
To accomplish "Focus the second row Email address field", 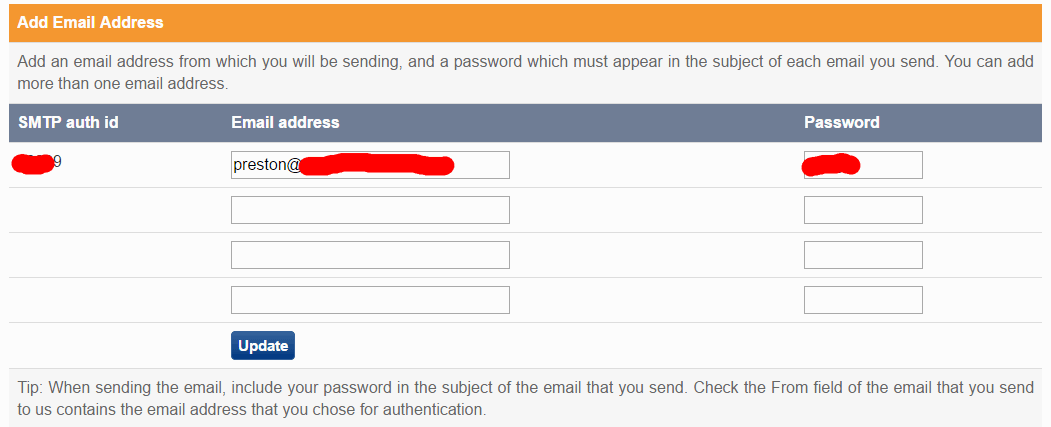I will coord(370,210).
